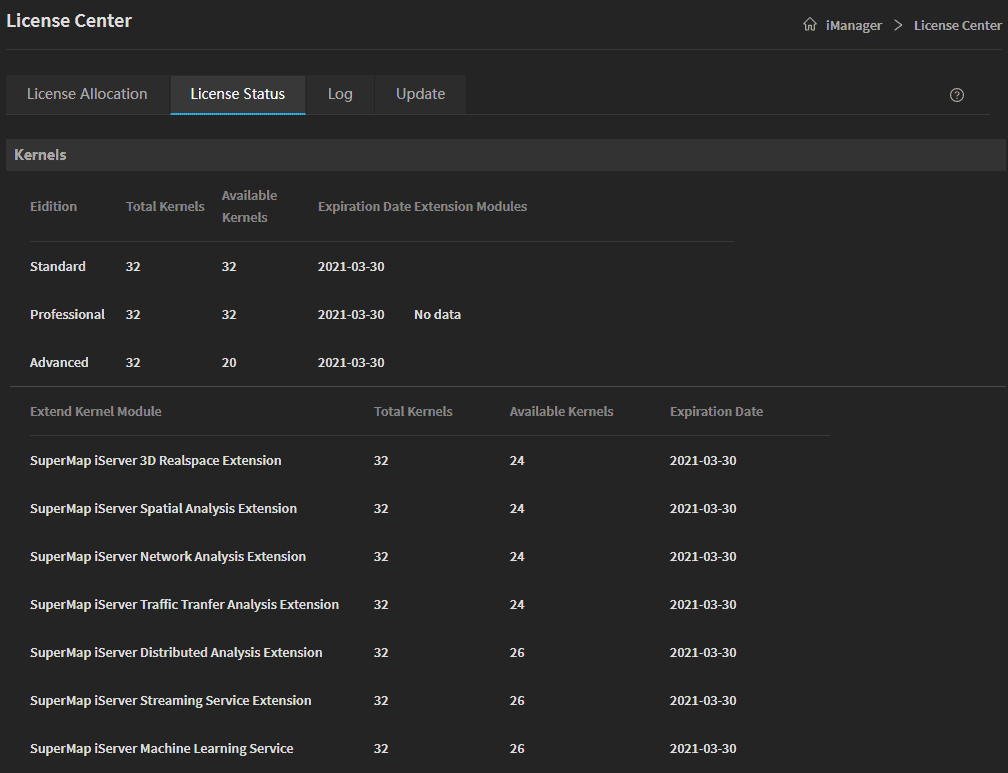Select the Advanced edition row
Viewport: 1008px width, 773px height.
pyautogui.click(x=59, y=363)
